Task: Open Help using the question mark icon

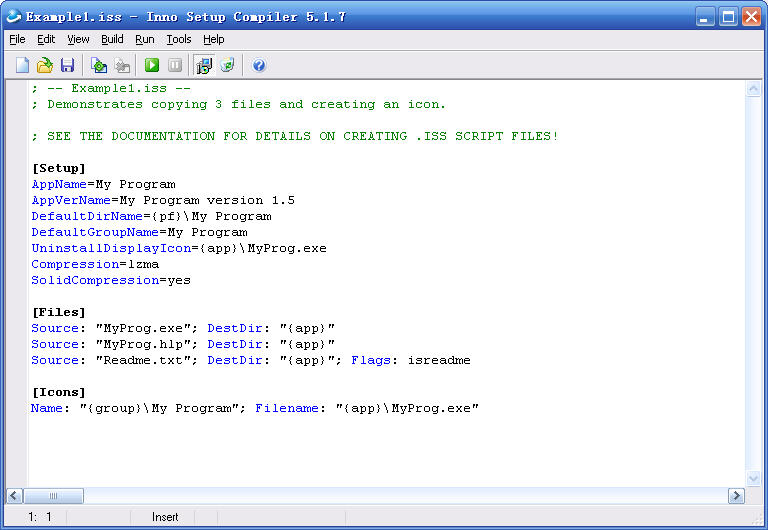Action: 259,66
